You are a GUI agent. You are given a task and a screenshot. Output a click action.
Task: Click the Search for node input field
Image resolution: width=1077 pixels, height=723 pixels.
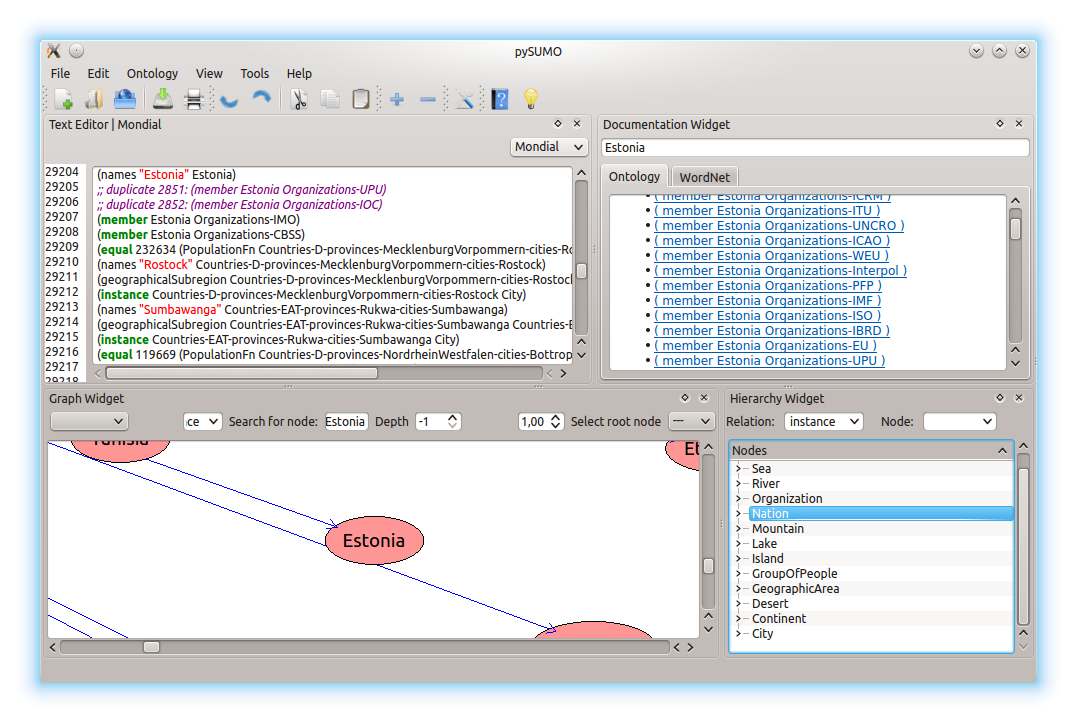point(346,422)
